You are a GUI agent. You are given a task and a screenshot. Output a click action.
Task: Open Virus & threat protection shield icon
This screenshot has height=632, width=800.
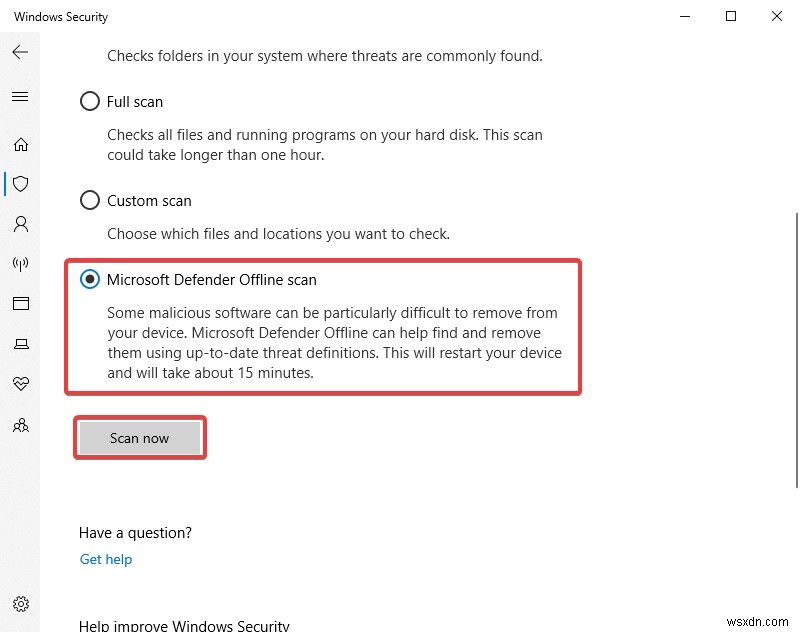(20, 184)
